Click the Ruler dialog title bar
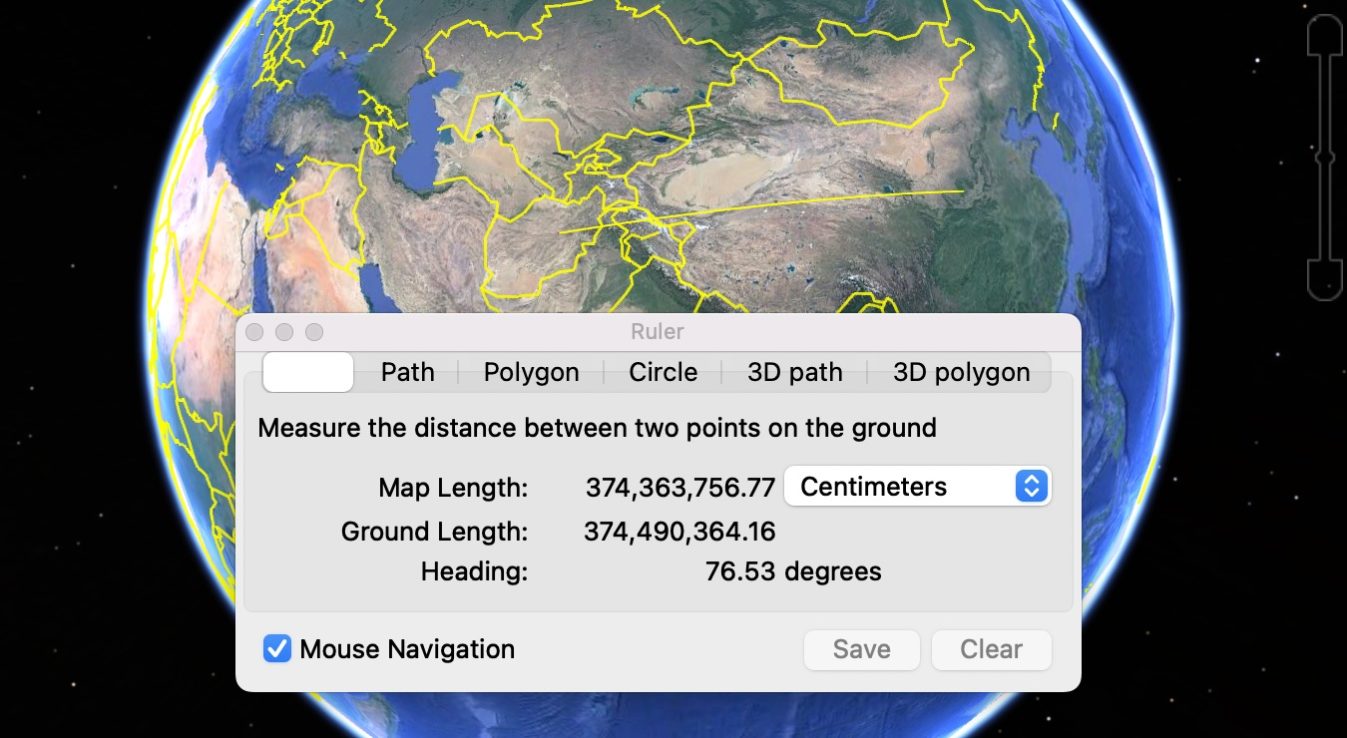Viewport: 1347px width, 738px height. (659, 331)
